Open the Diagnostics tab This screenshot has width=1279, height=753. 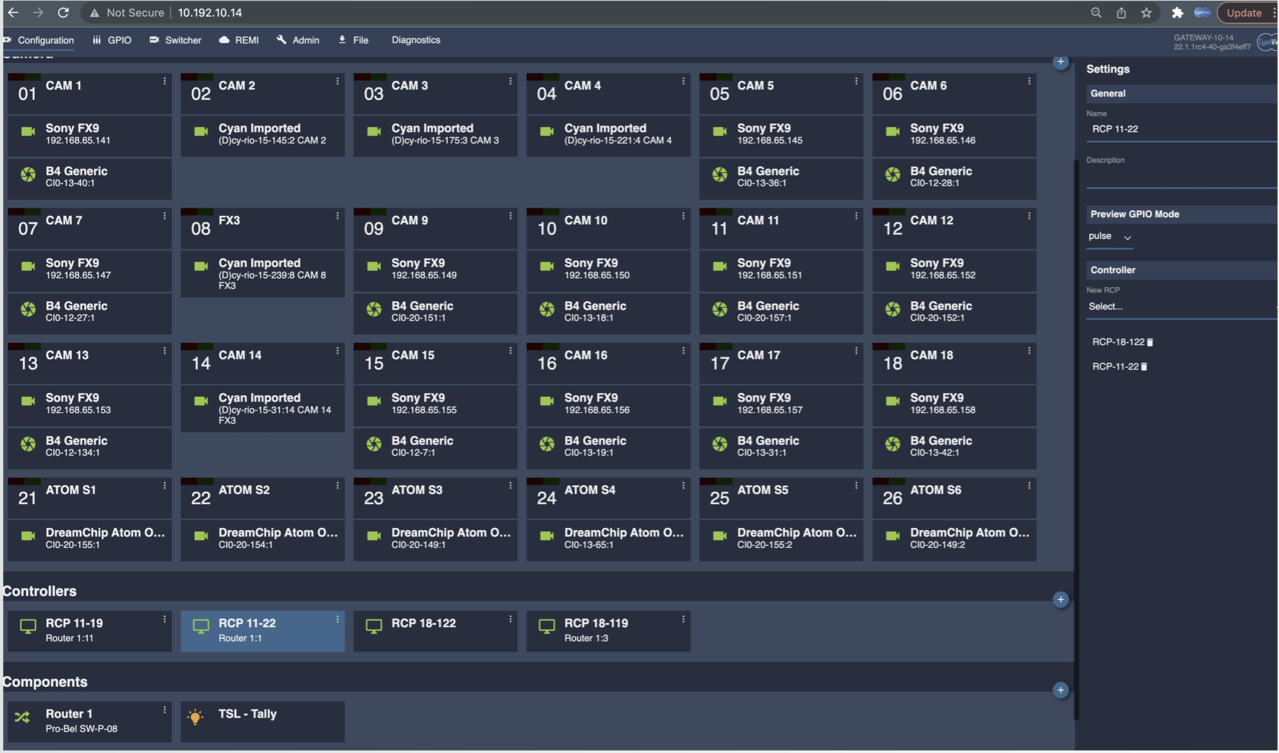416,40
